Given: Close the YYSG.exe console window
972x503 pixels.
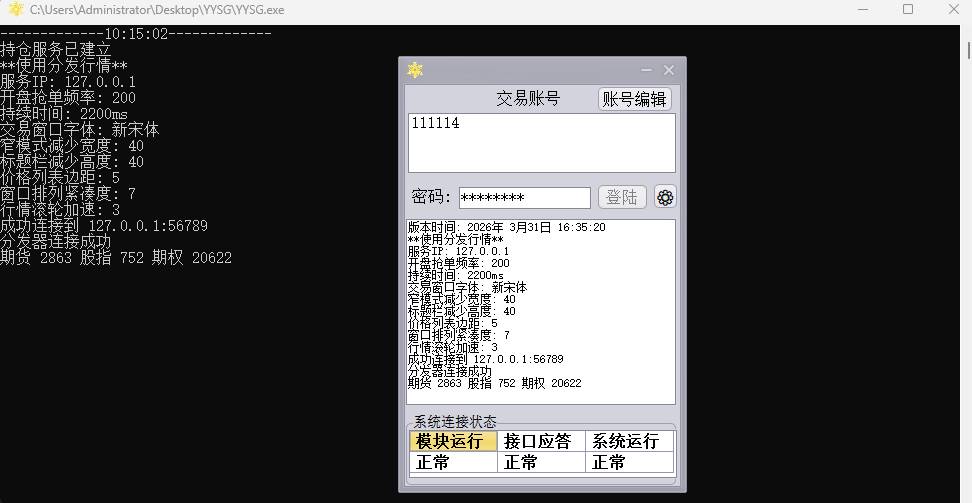Looking at the screenshot, I should (x=952, y=10).
